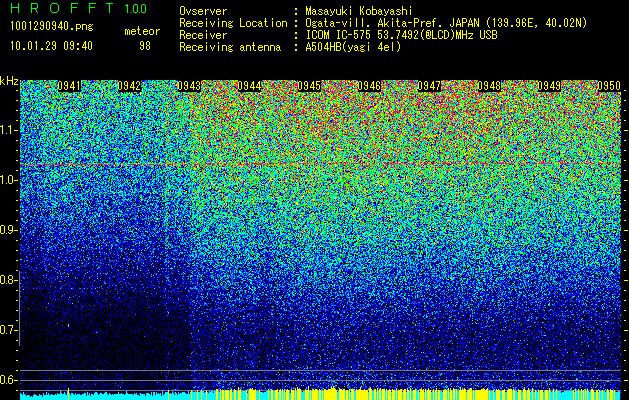Click the 1.1 frequency axis label
The height and width of the screenshot is (400, 629).
[7, 130]
